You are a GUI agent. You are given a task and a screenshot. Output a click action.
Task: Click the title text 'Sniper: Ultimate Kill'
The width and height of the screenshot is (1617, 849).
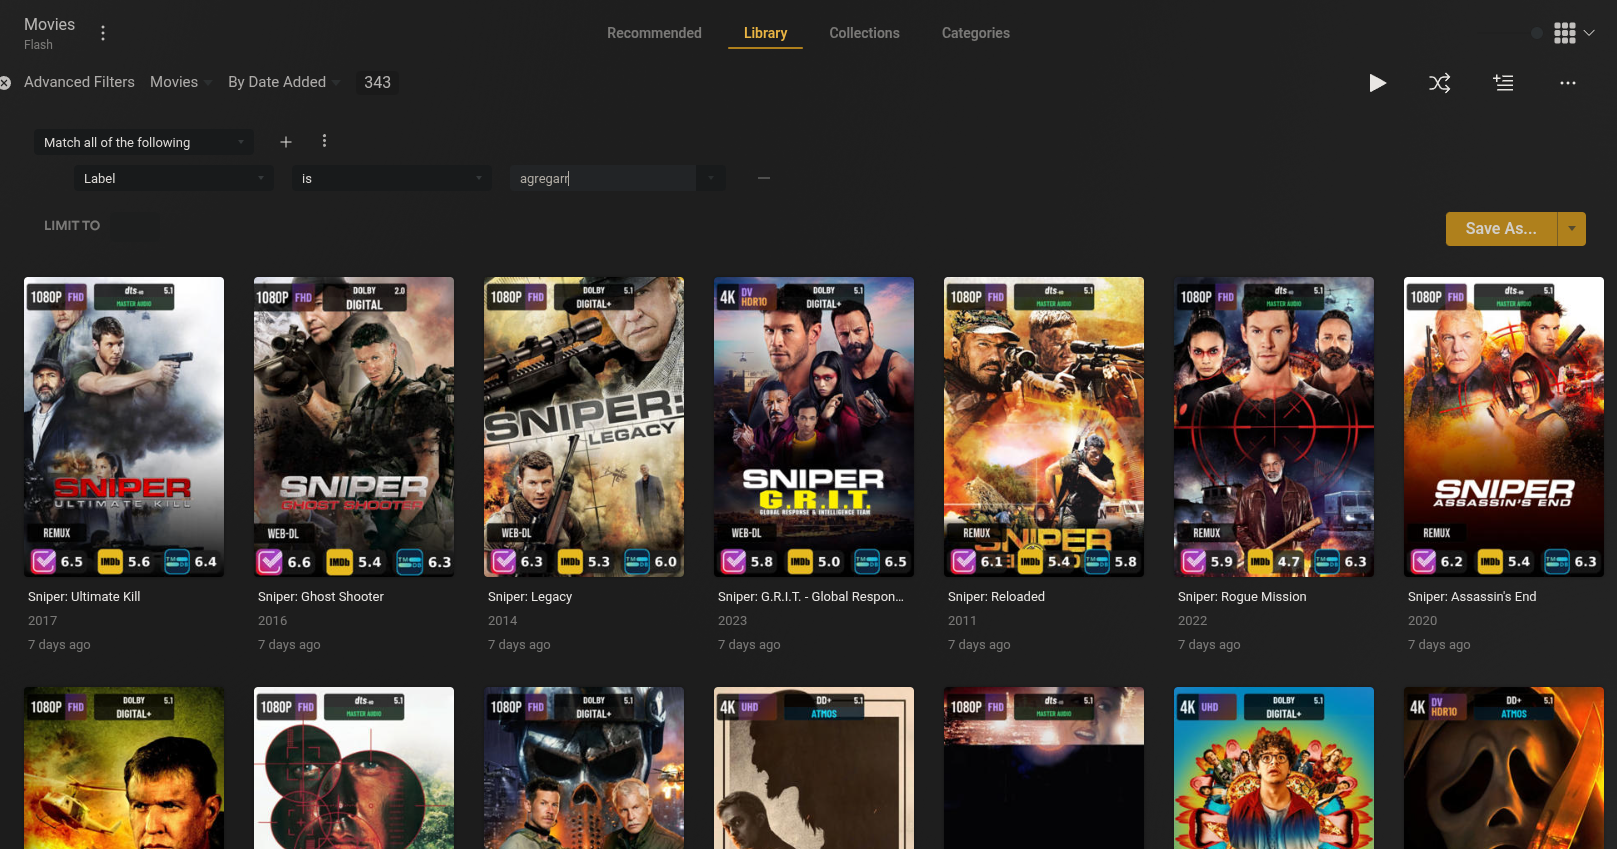pos(84,597)
